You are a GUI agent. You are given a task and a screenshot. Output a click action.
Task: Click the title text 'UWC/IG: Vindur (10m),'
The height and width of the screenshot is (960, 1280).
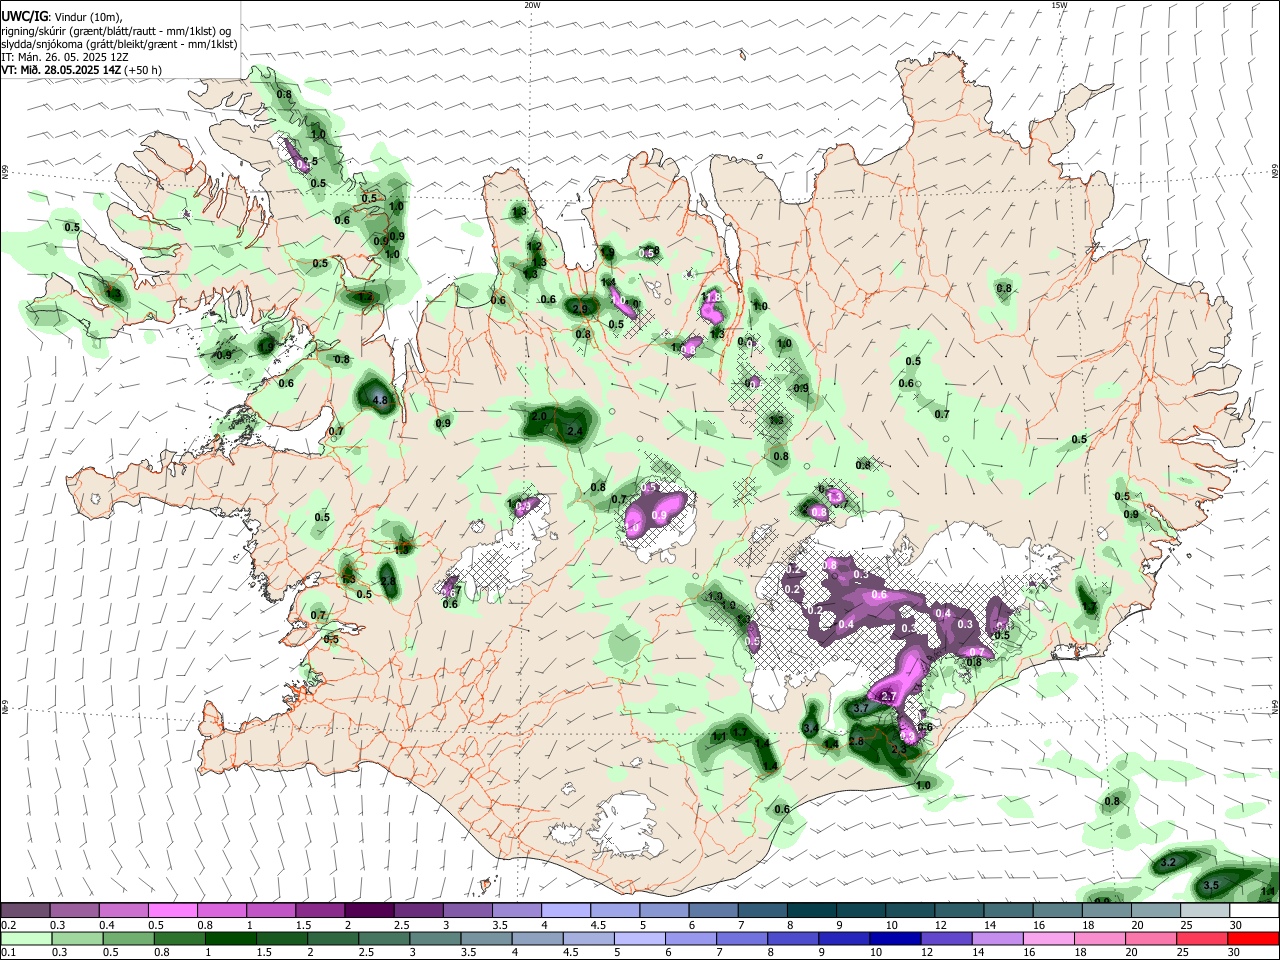[62, 17]
